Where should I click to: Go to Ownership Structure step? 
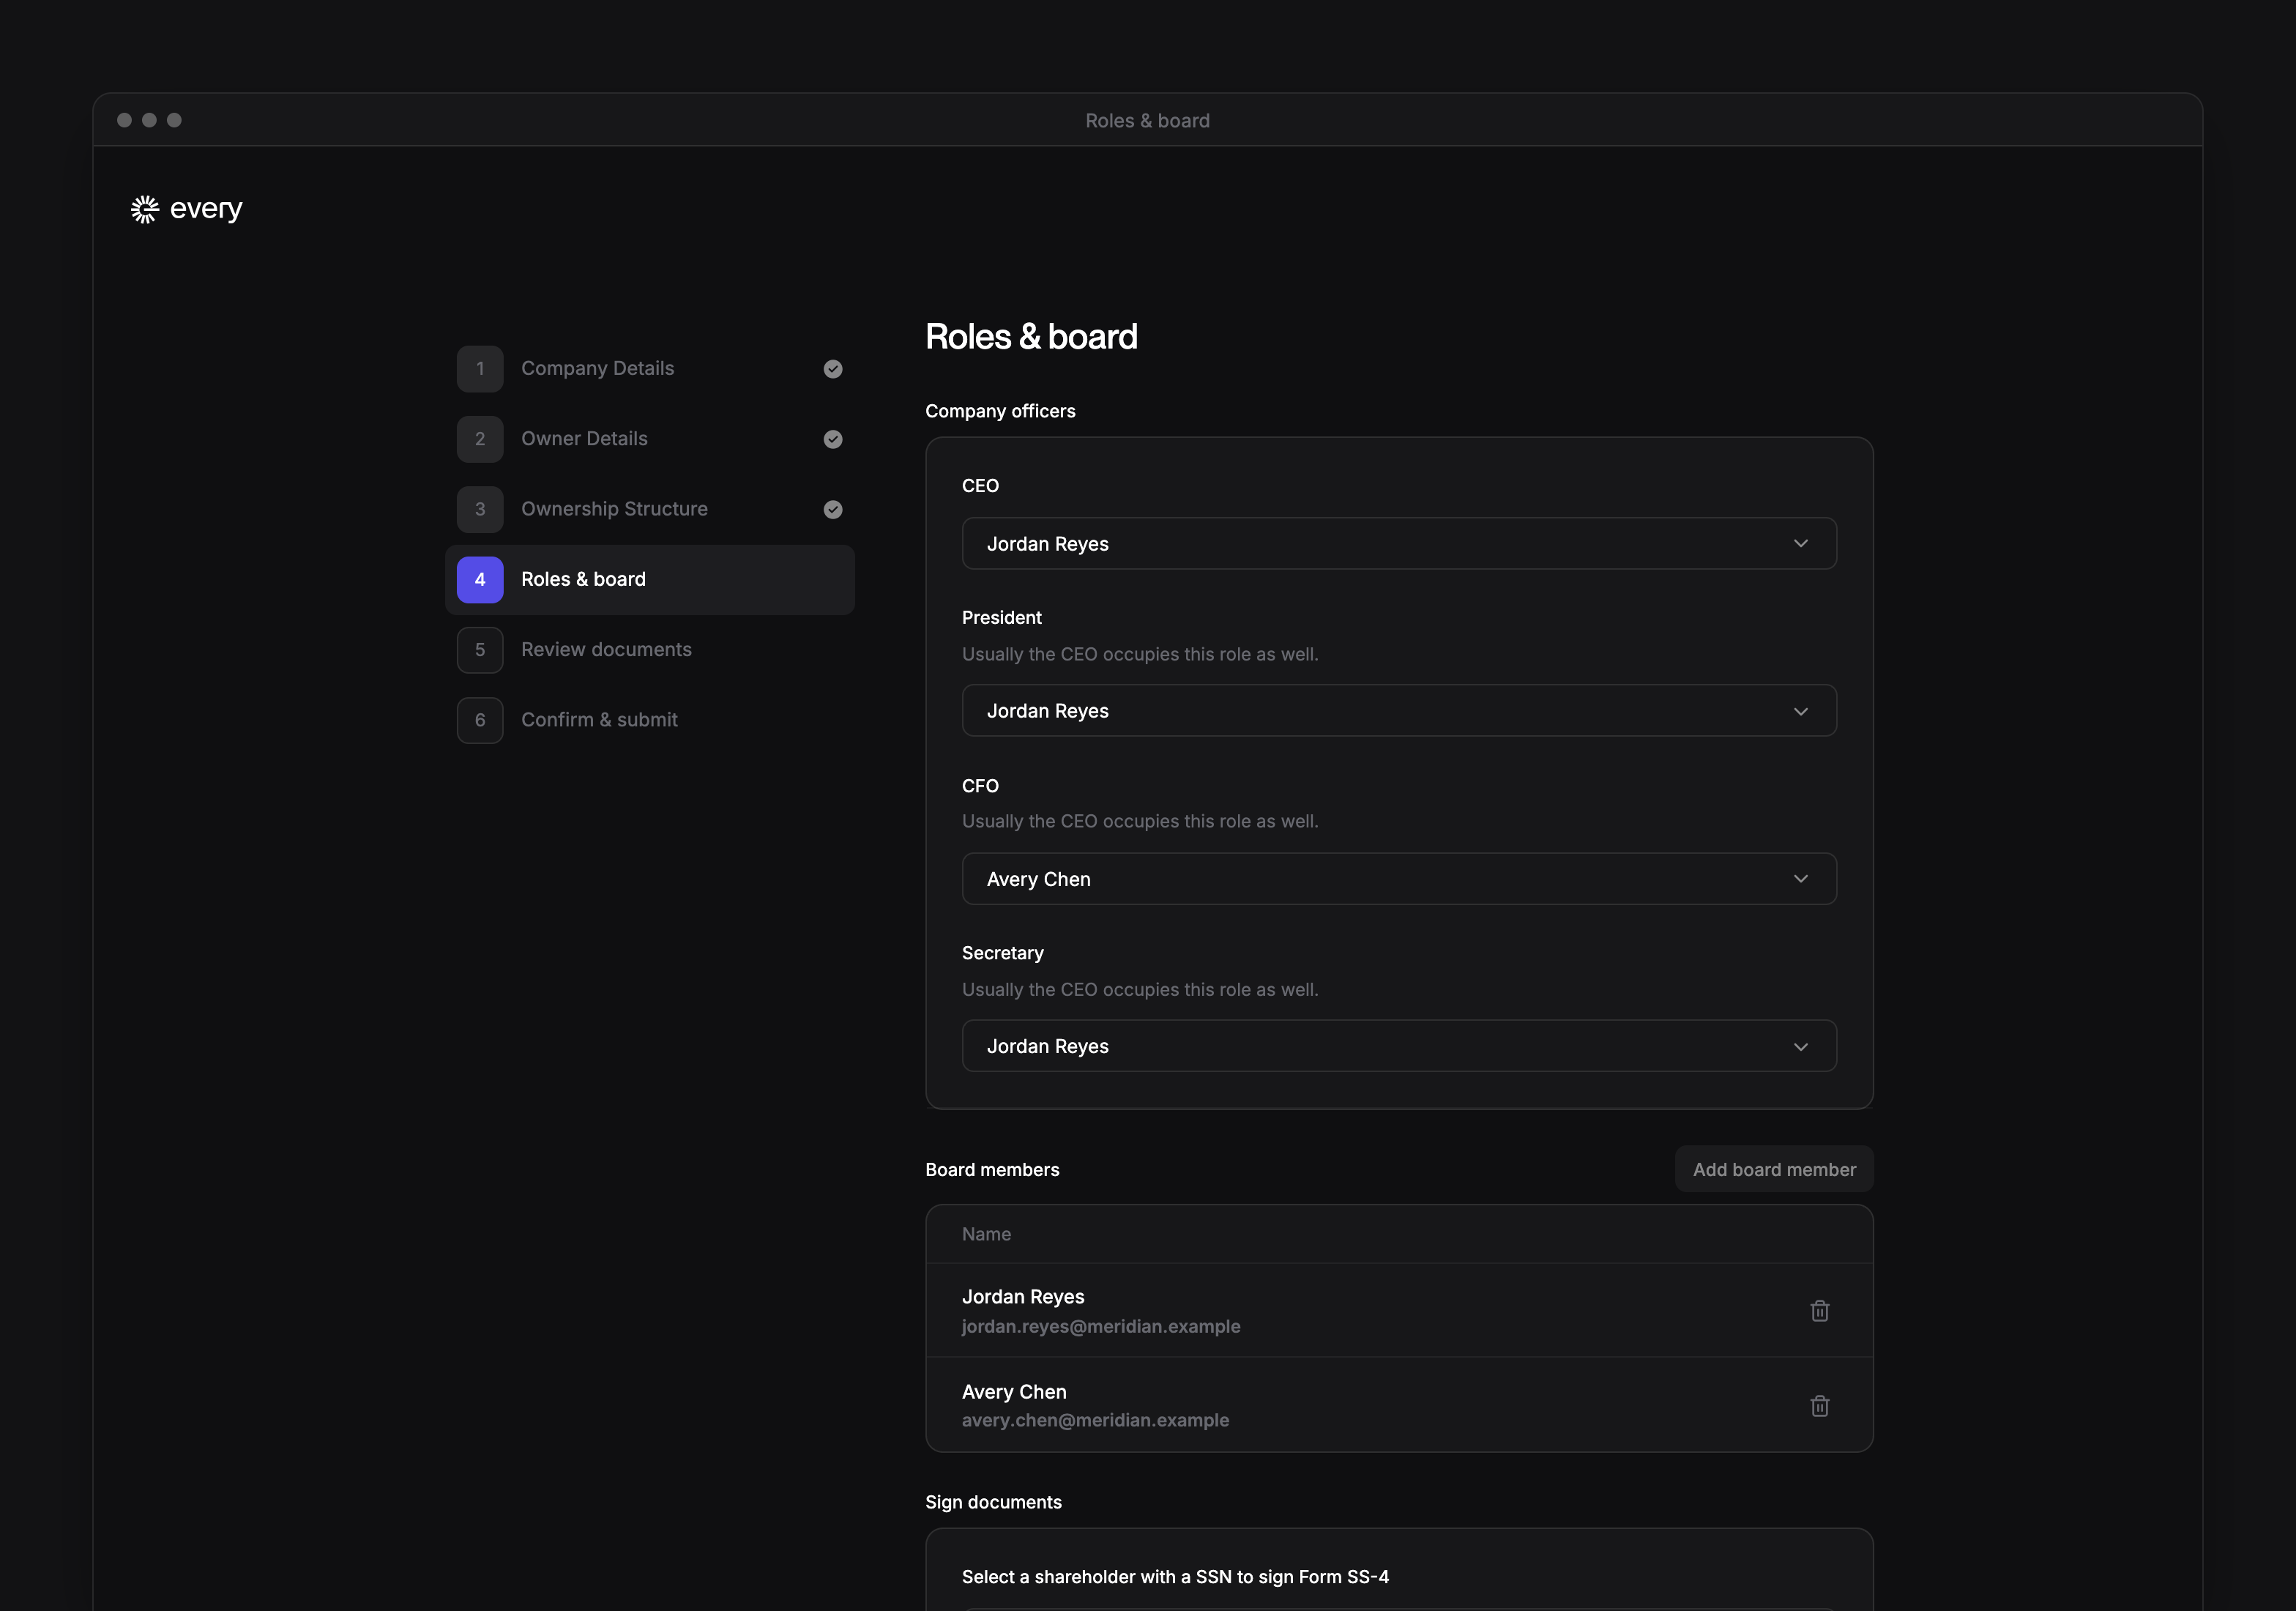click(x=650, y=509)
